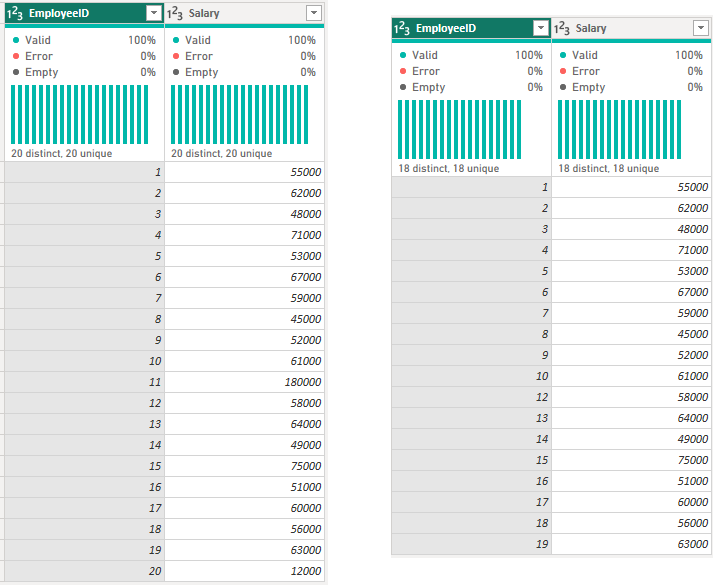This screenshot has width=714, height=585.
Task: Select salary 56000 in the left table
Action: click(x=244, y=529)
